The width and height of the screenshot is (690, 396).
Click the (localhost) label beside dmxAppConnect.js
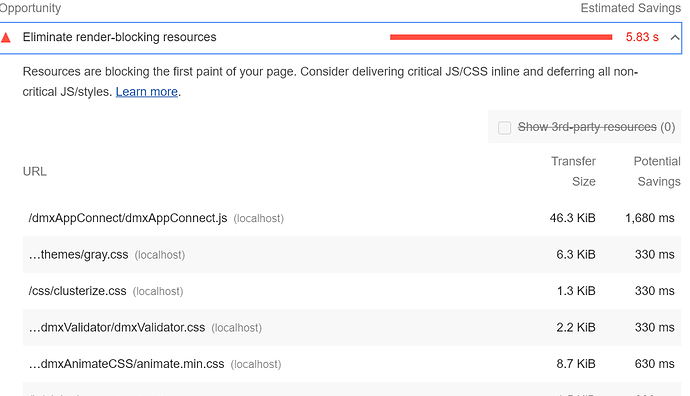pos(258,219)
